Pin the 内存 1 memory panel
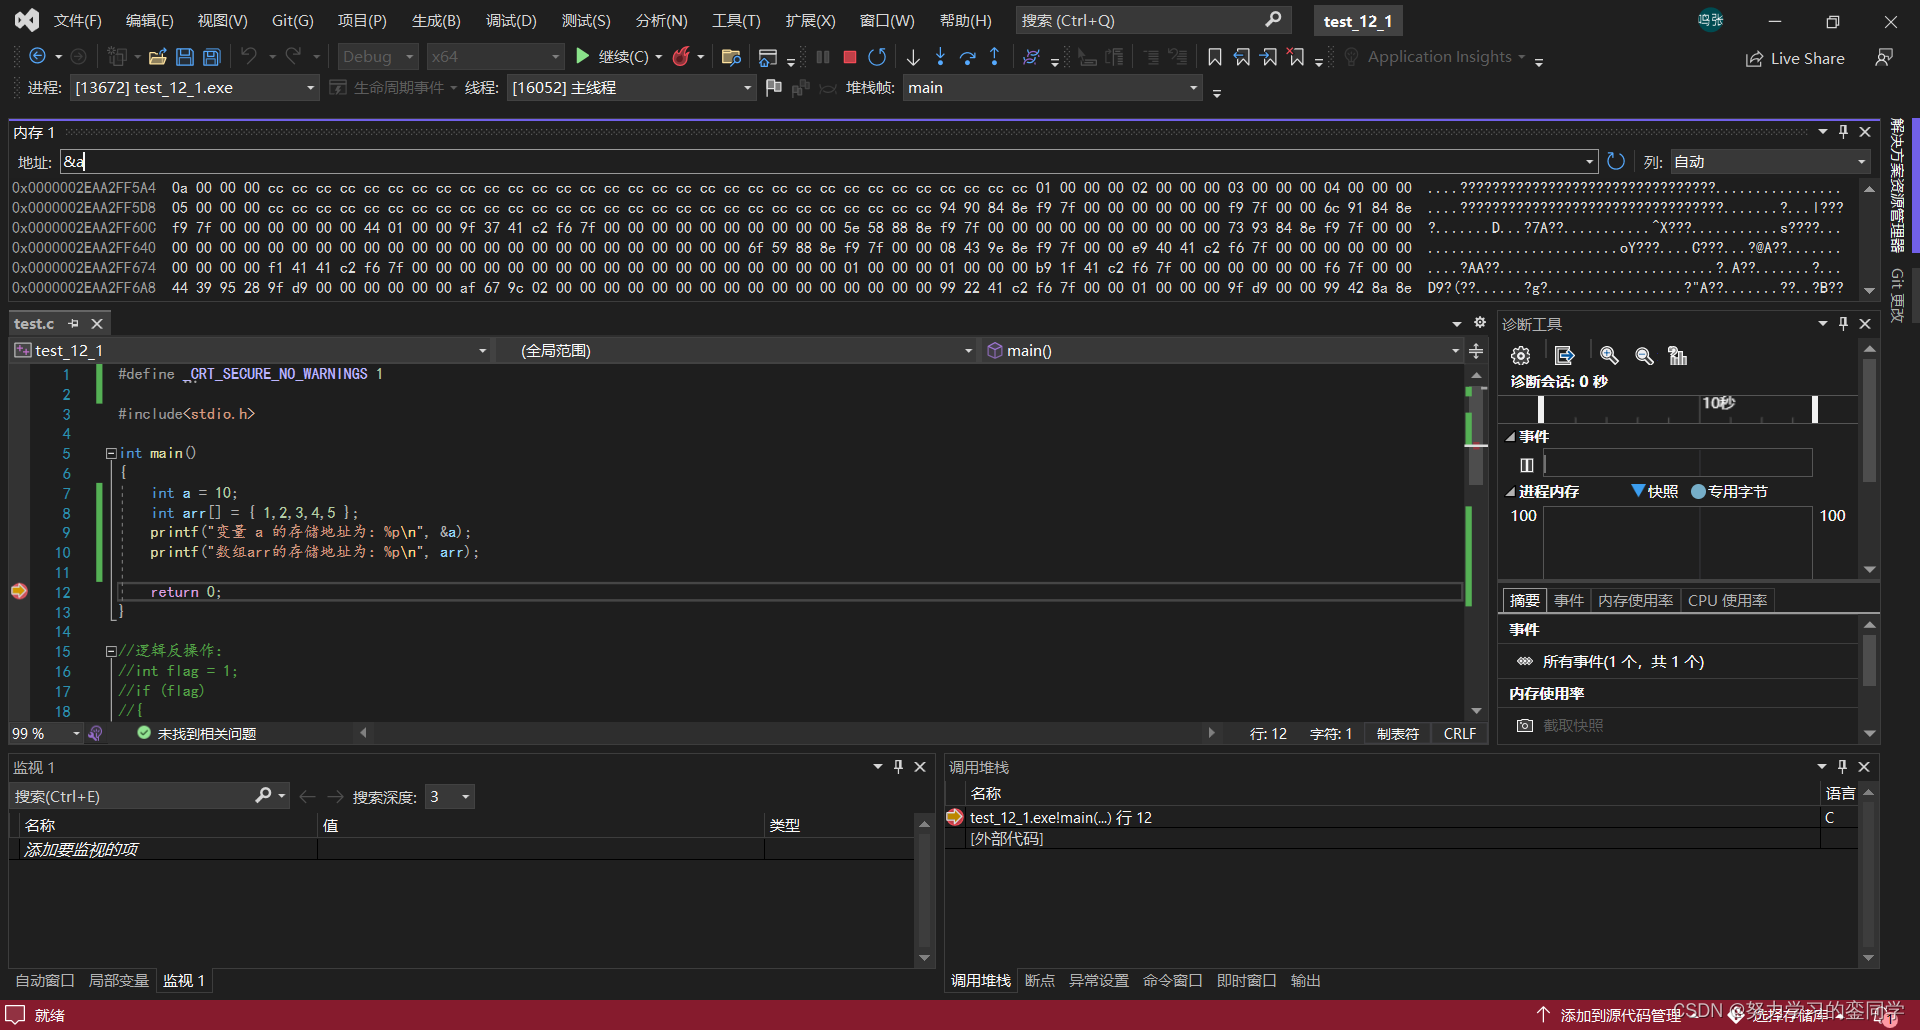The width and height of the screenshot is (1920, 1030). pos(1843,132)
